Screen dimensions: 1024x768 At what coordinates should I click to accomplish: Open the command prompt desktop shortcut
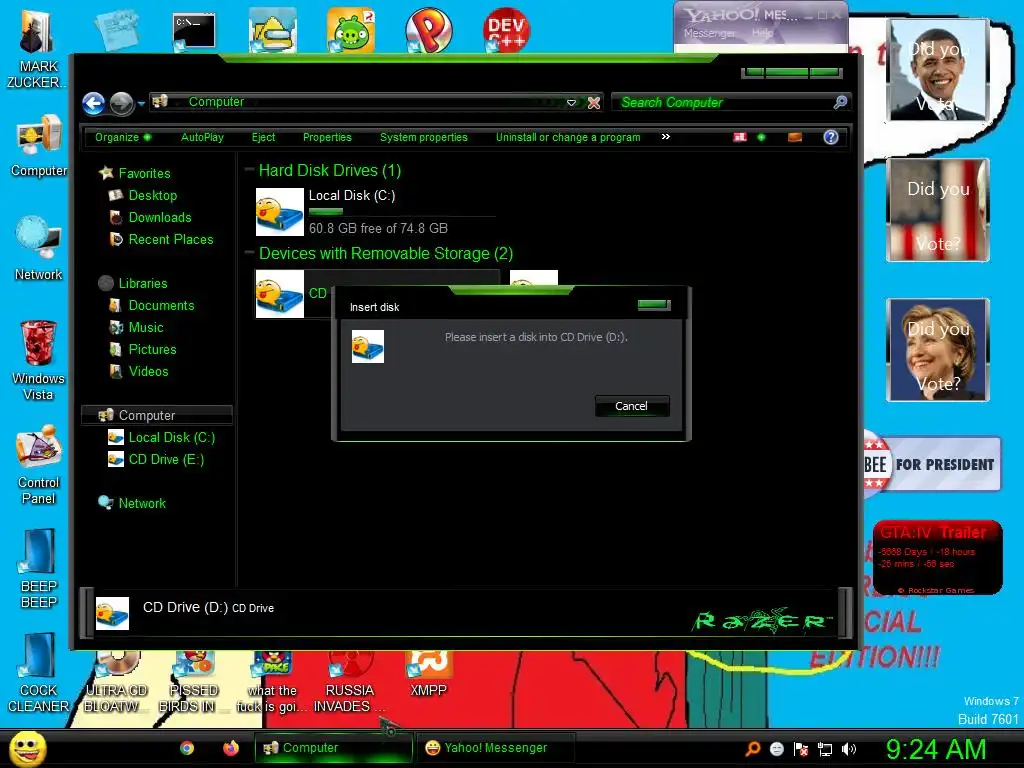pos(194,31)
